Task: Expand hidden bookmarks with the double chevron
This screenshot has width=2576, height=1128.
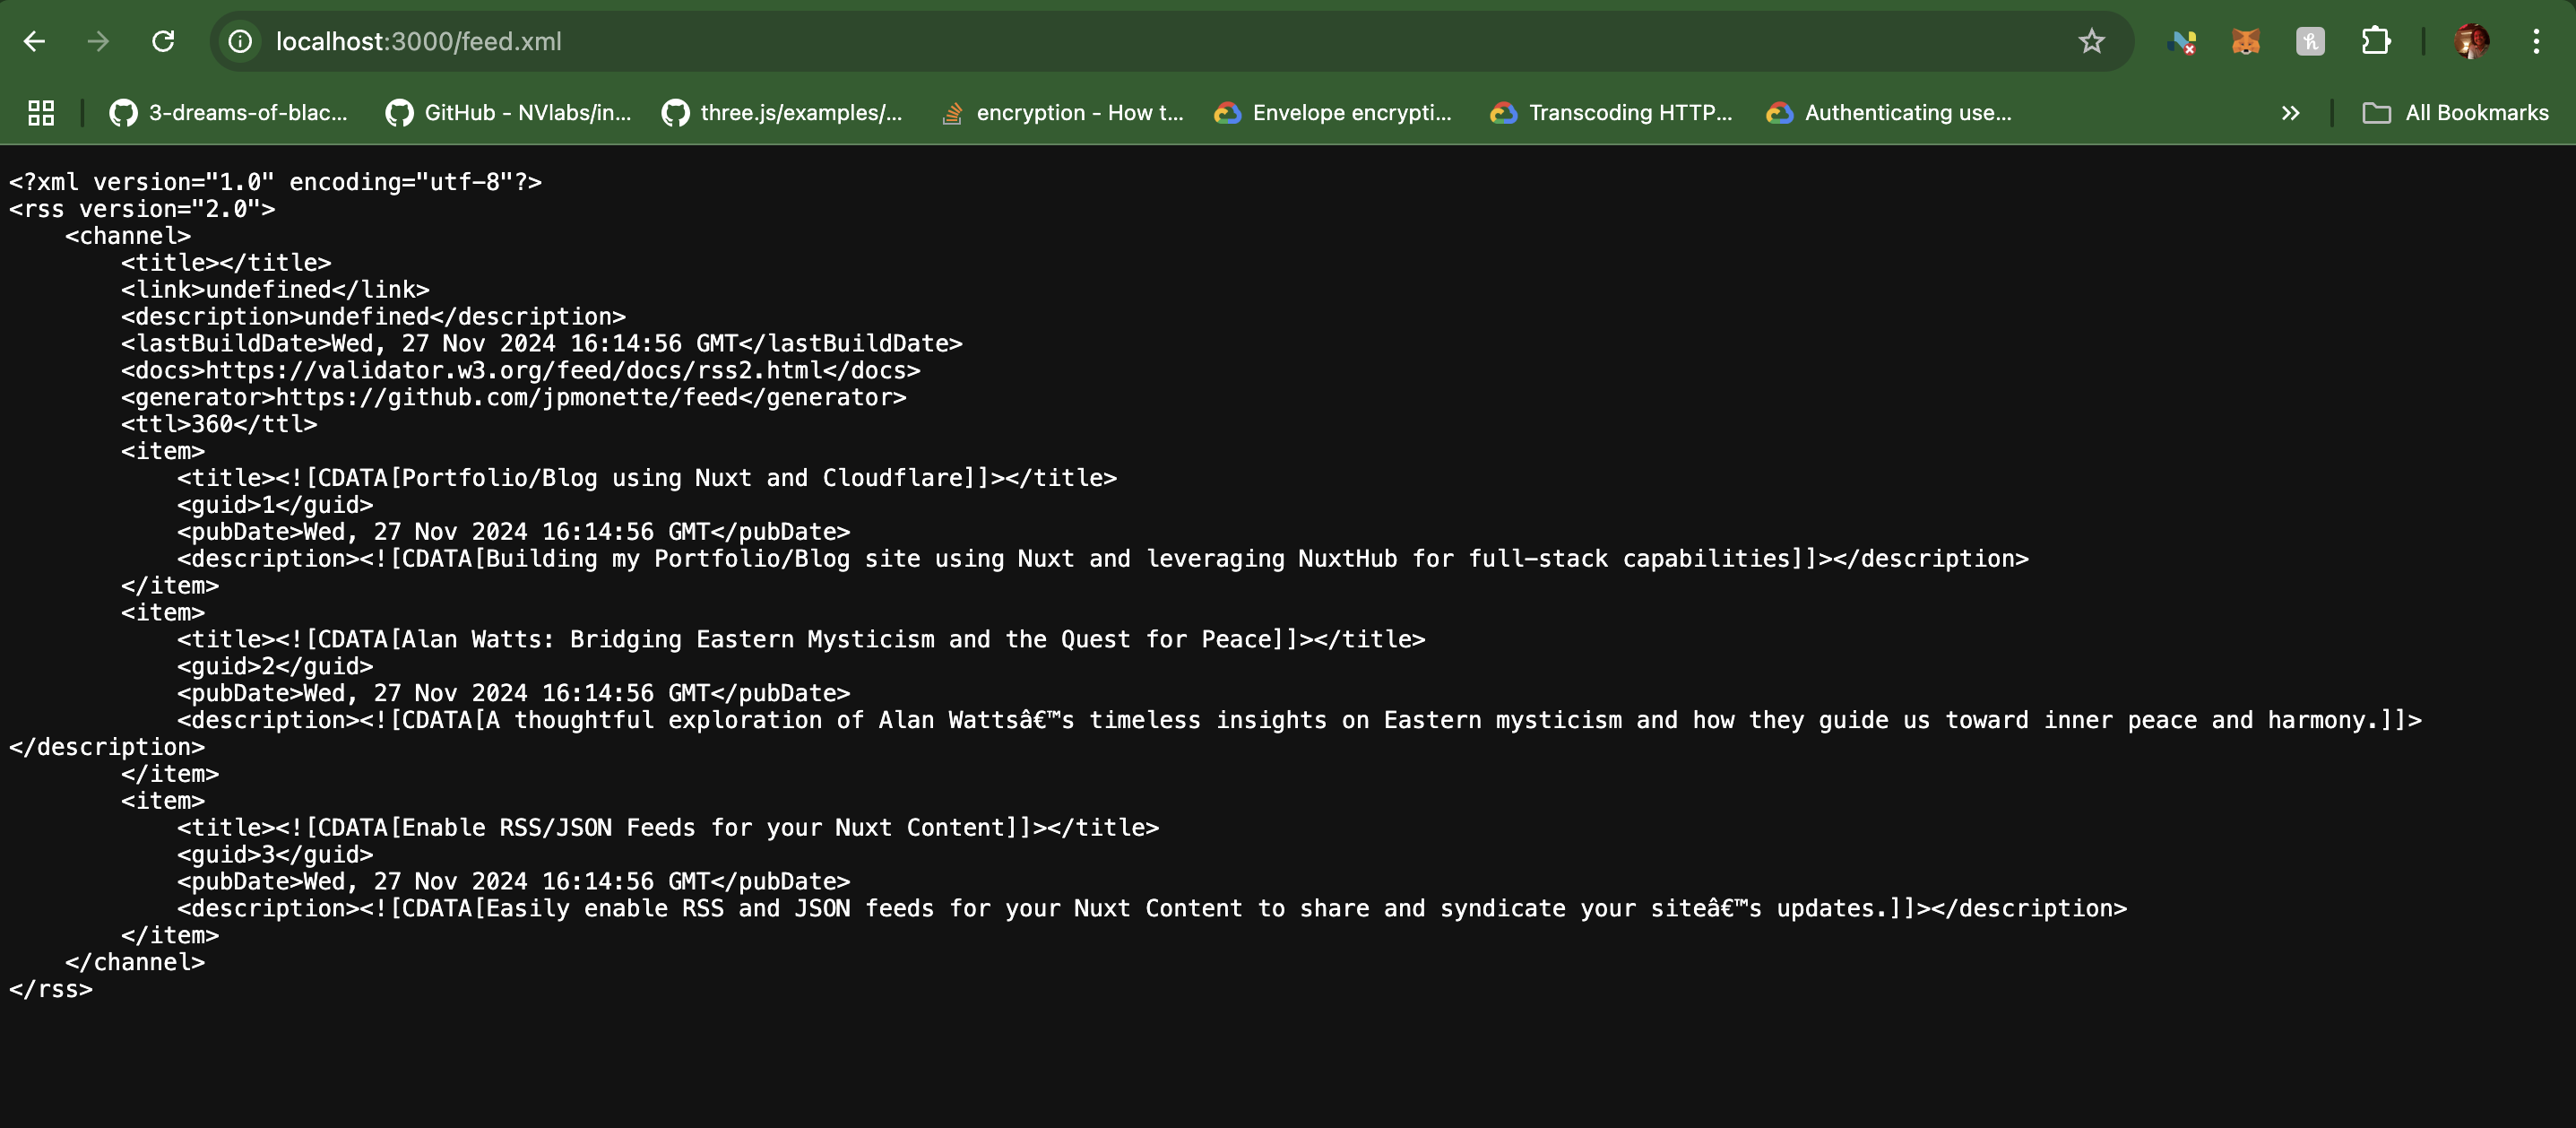Action: coord(2290,112)
